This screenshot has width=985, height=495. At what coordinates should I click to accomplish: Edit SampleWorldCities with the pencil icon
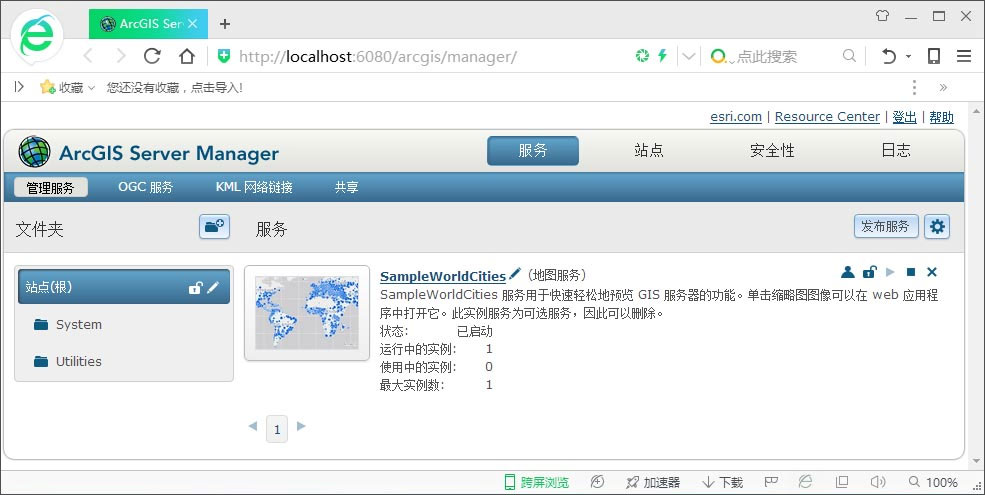[514, 273]
